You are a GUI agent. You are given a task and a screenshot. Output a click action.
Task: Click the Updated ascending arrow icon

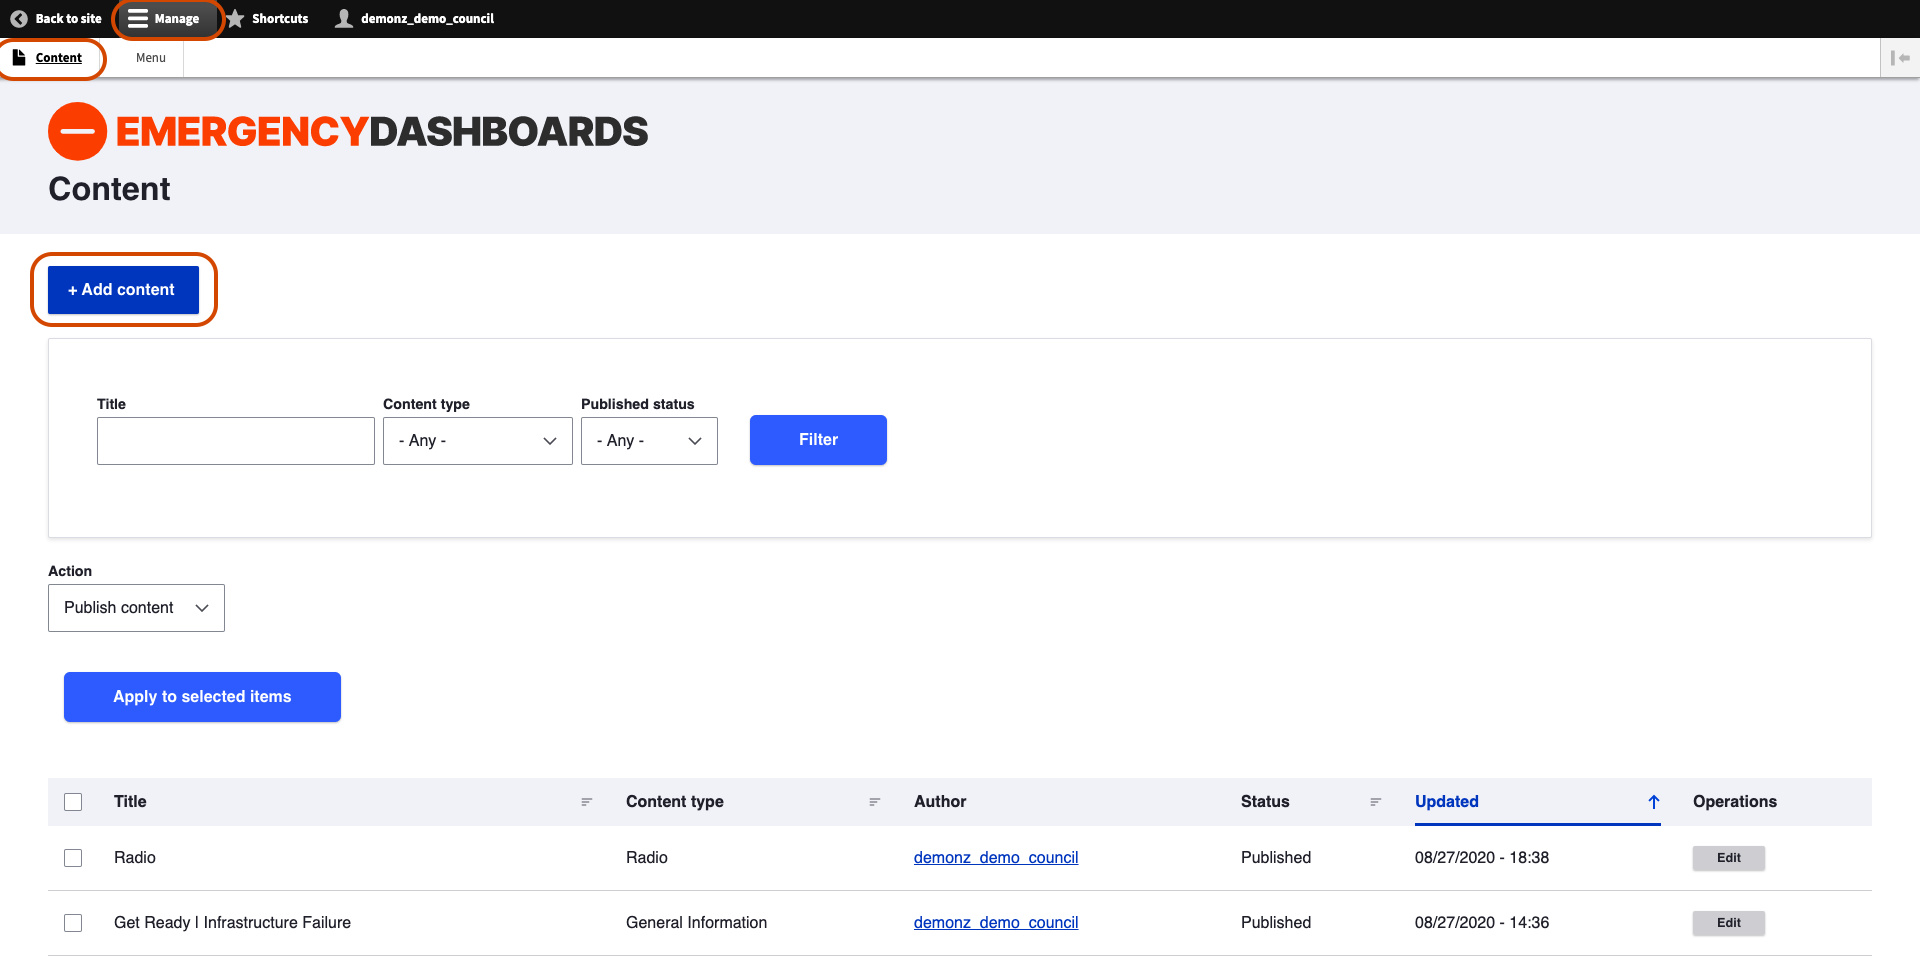coord(1654,802)
